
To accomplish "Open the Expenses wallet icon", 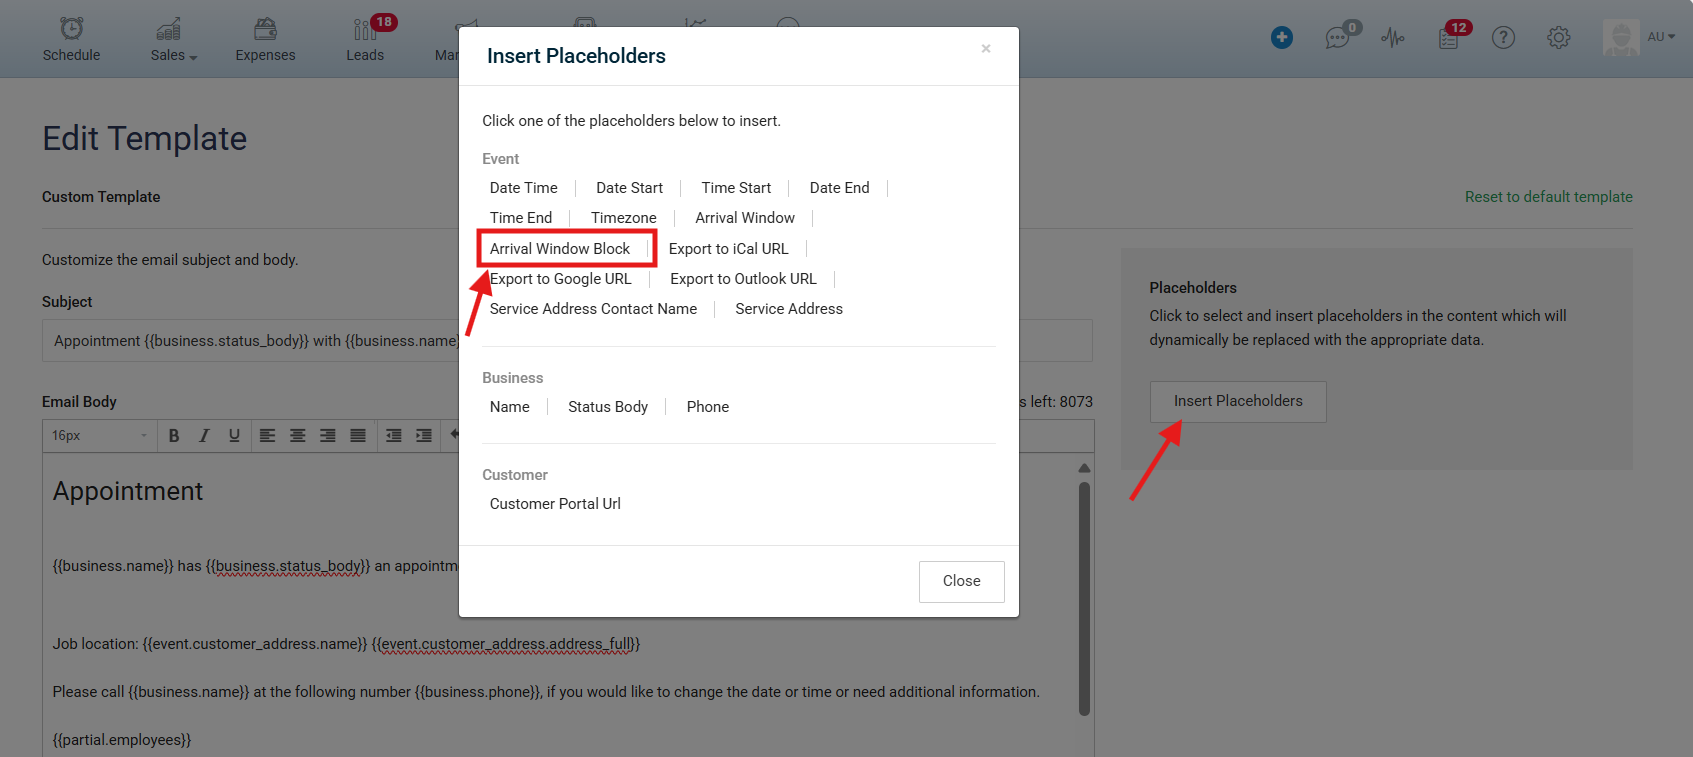I will coord(265,28).
